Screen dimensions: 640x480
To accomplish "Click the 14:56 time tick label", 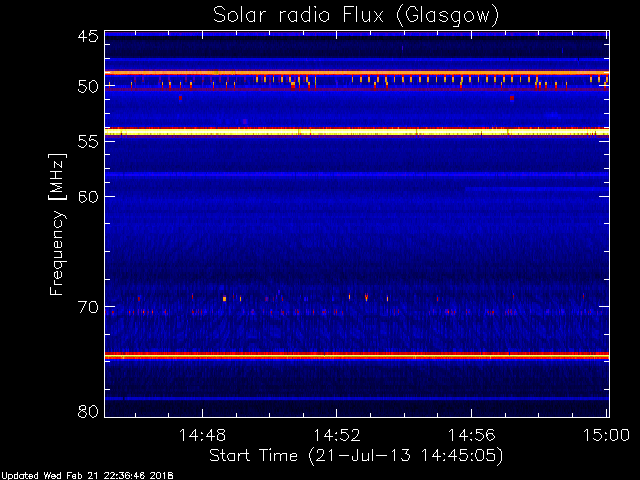I will [x=472, y=435].
